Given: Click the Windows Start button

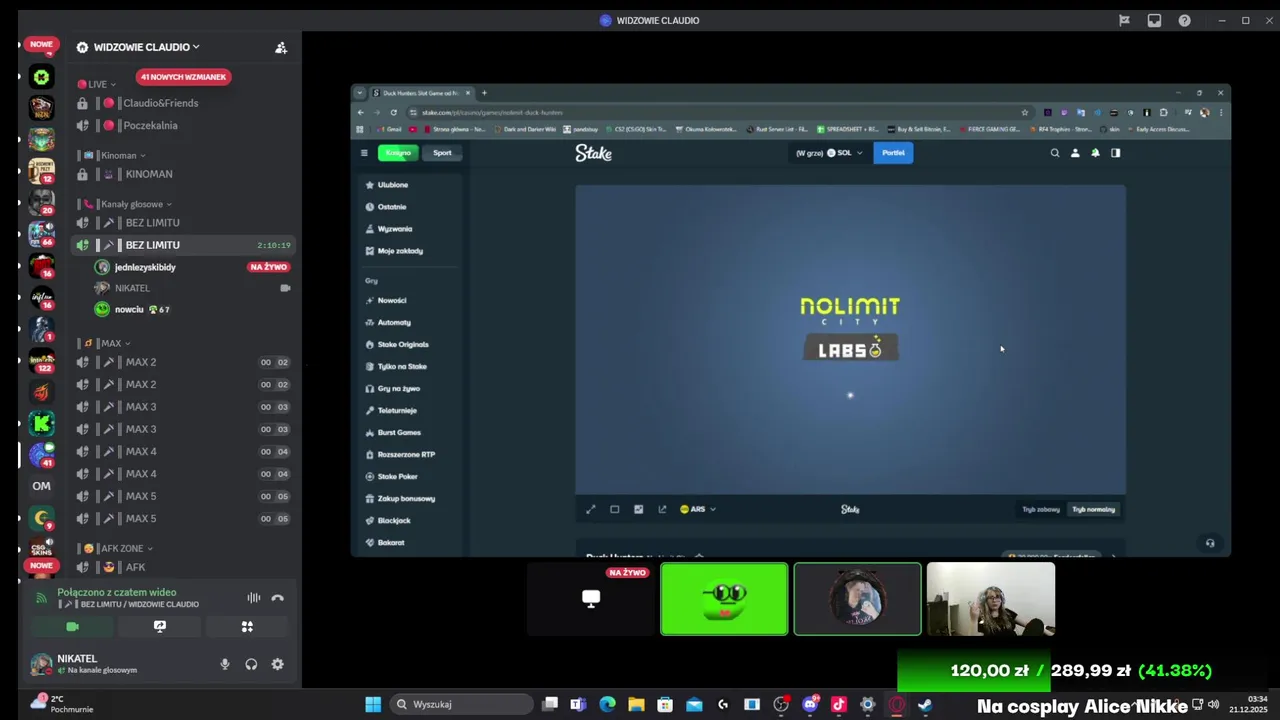Looking at the screenshot, I should point(373,704).
